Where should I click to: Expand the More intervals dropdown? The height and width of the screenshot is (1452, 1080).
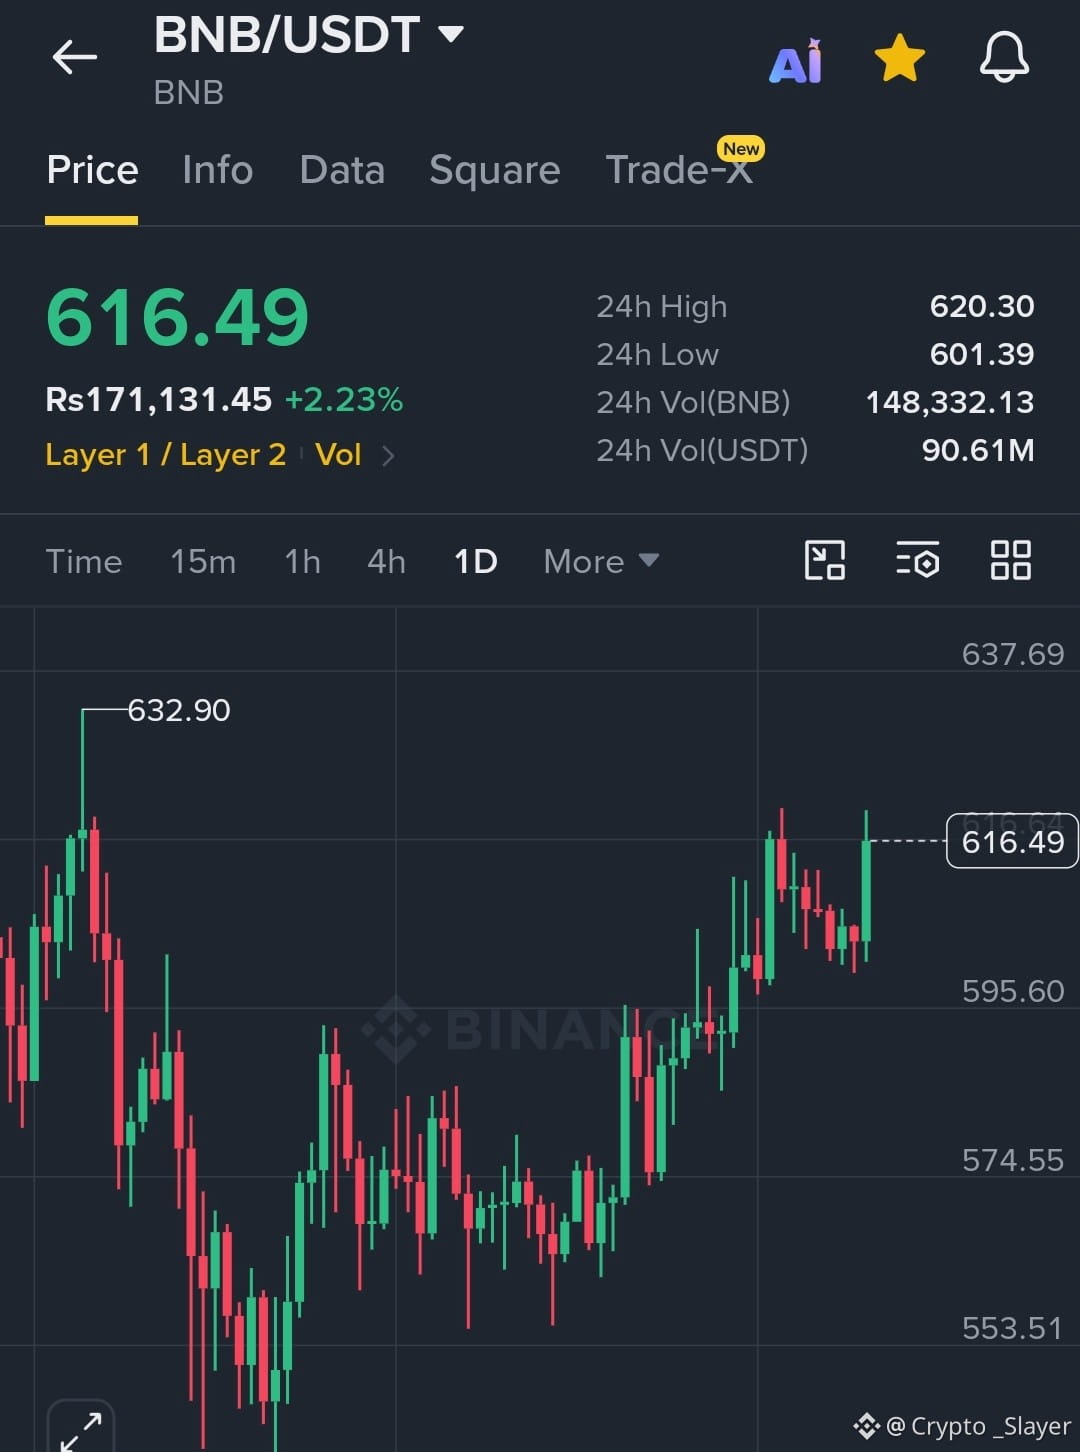601,561
